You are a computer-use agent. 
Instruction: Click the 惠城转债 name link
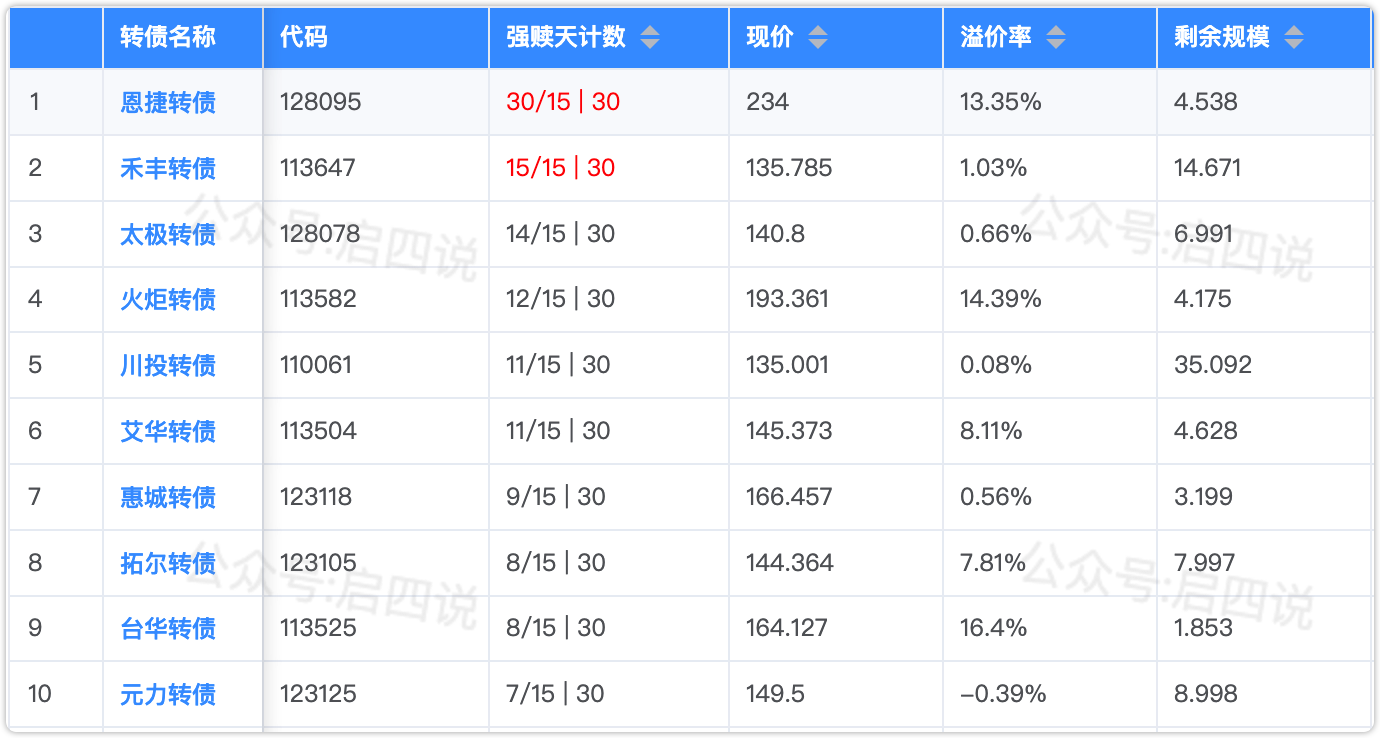click(x=168, y=497)
